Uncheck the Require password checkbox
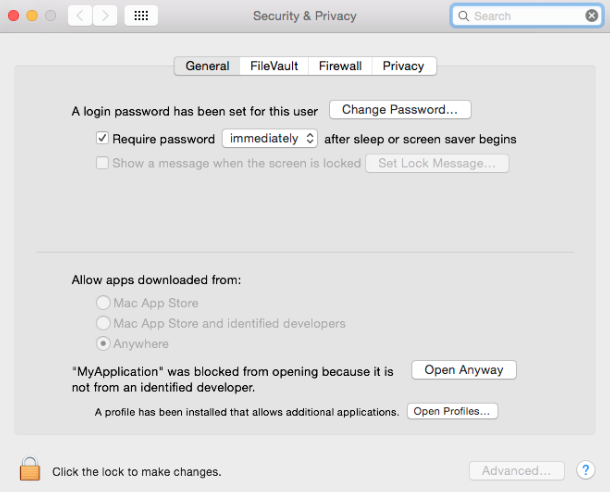Image resolution: width=610 pixels, height=492 pixels. [102, 138]
